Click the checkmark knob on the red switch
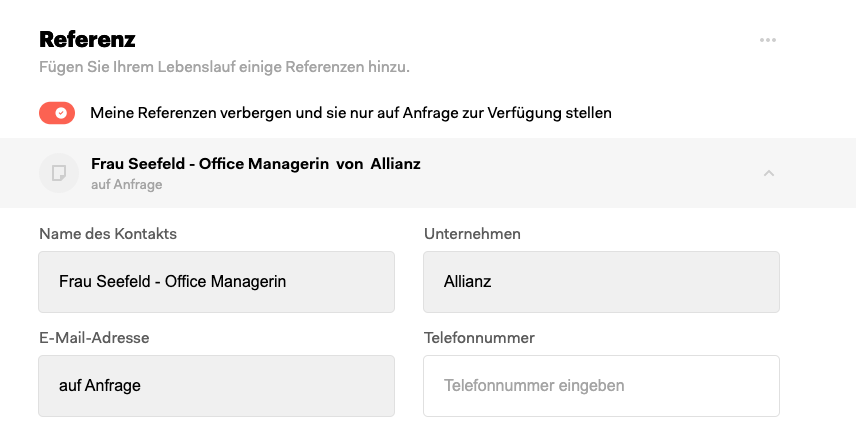The width and height of the screenshot is (856, 444). tap(62, 113)
